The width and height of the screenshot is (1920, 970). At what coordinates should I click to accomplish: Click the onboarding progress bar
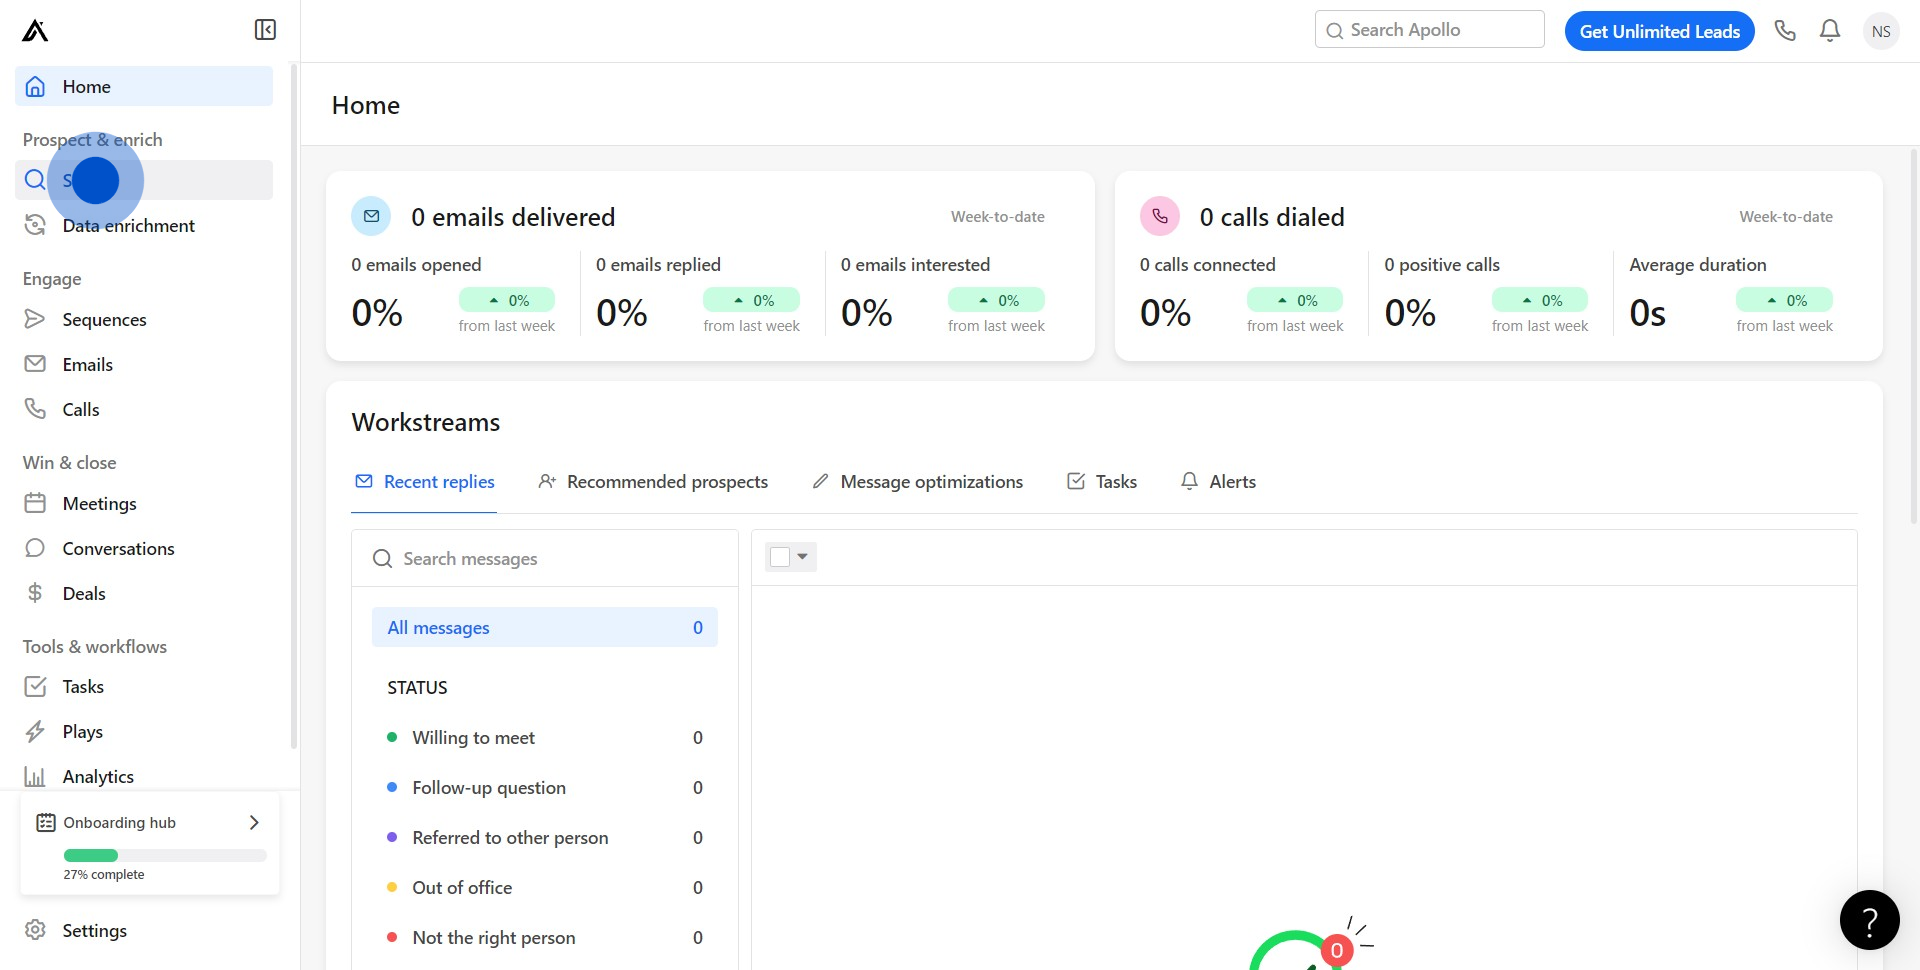tap(165, 856)
